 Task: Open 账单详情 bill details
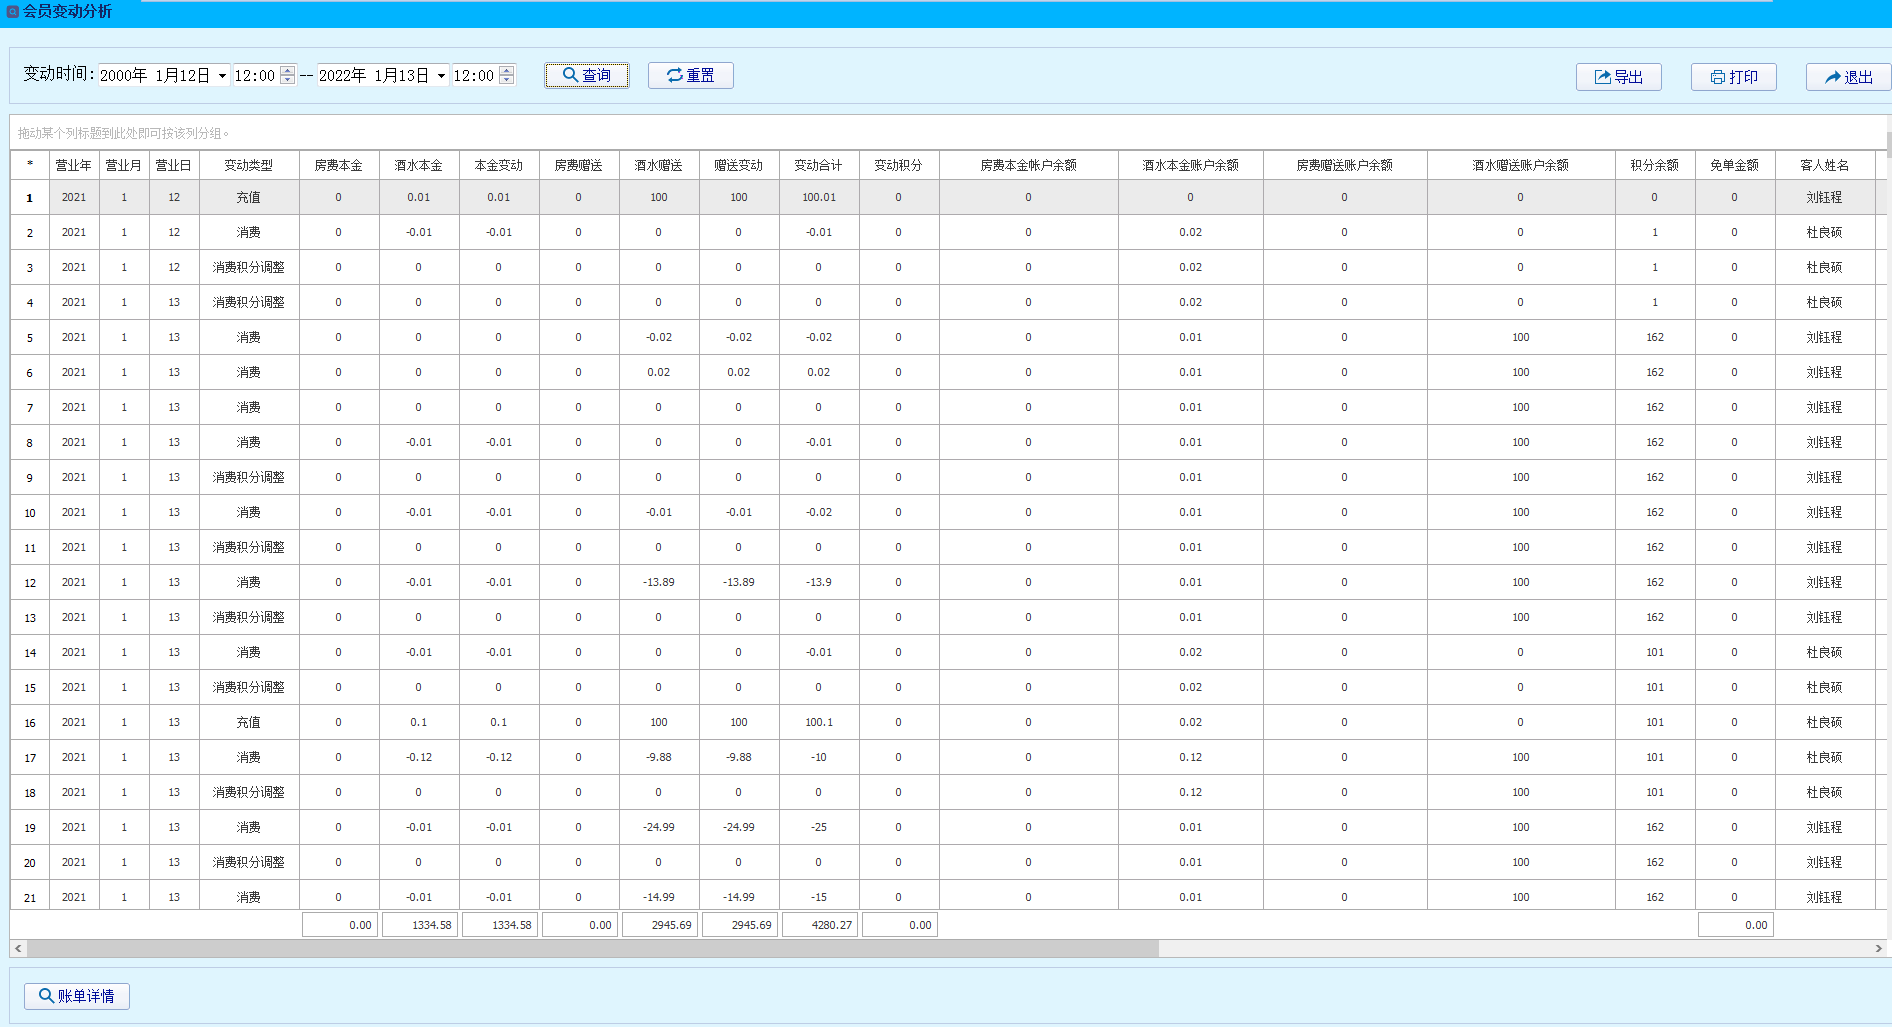point(77,996)
